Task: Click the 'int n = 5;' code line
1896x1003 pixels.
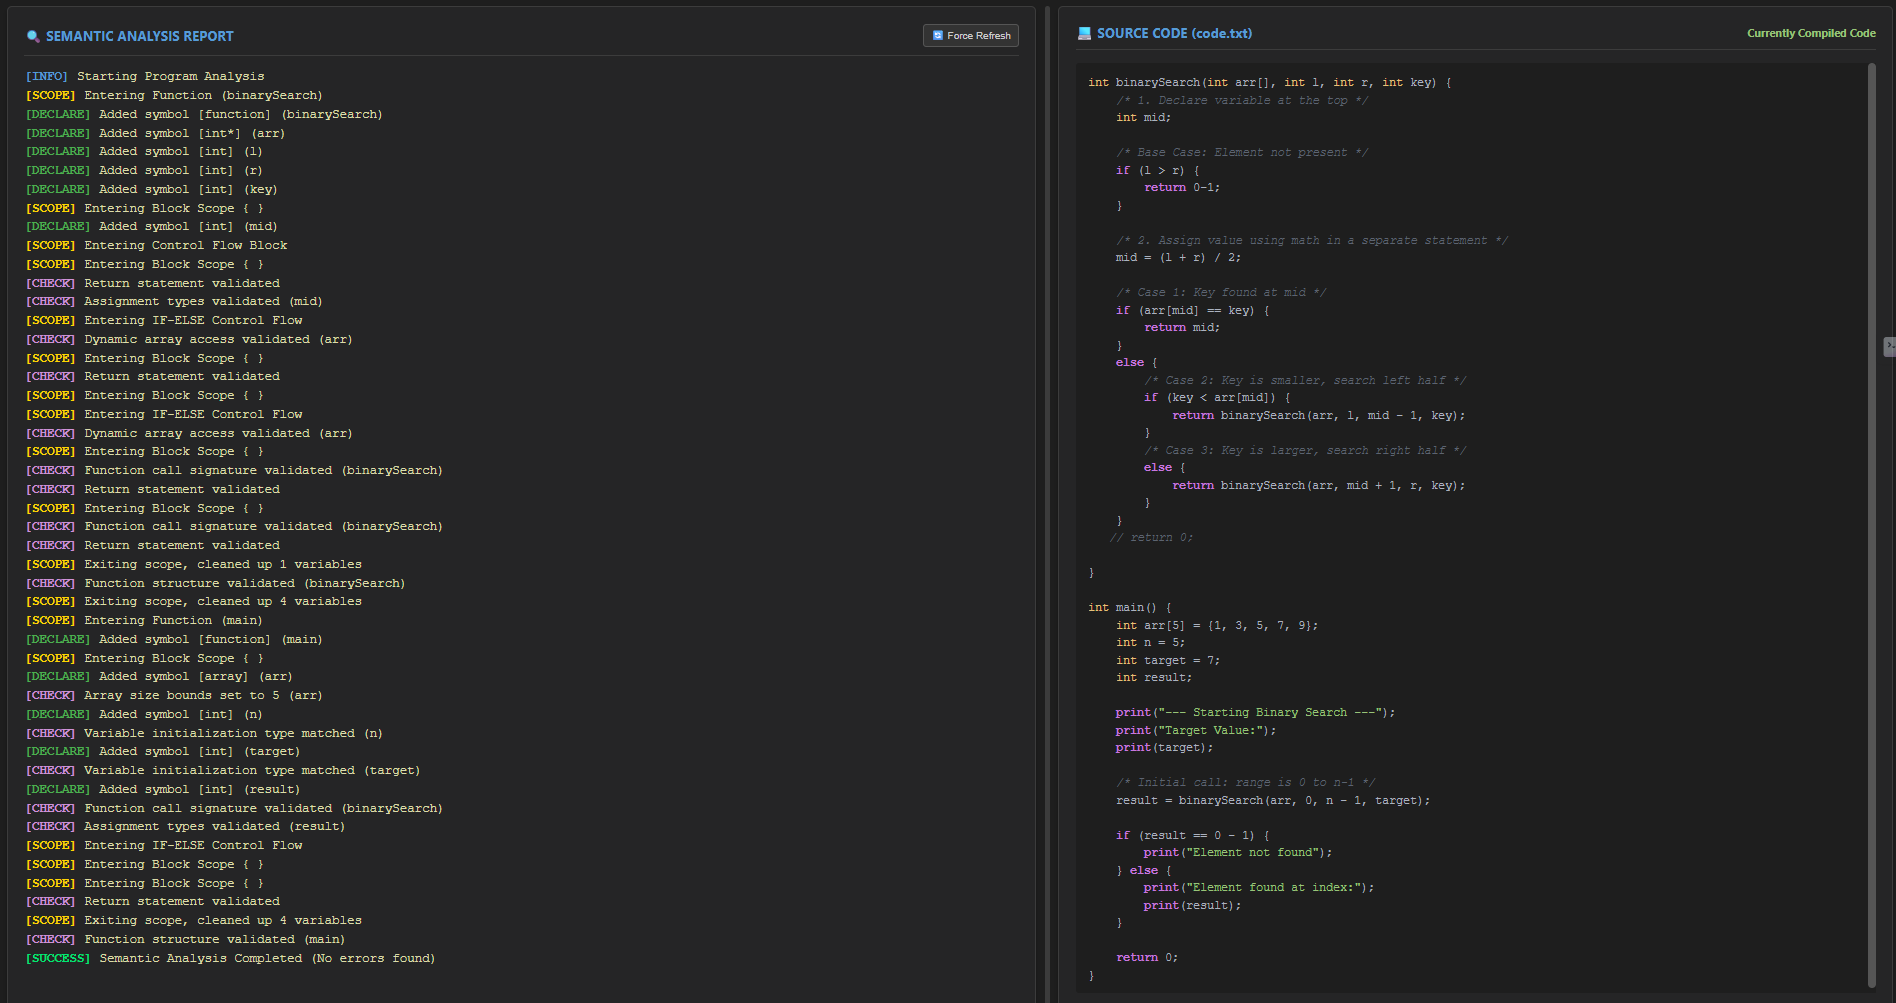Action: [1150, 642]
